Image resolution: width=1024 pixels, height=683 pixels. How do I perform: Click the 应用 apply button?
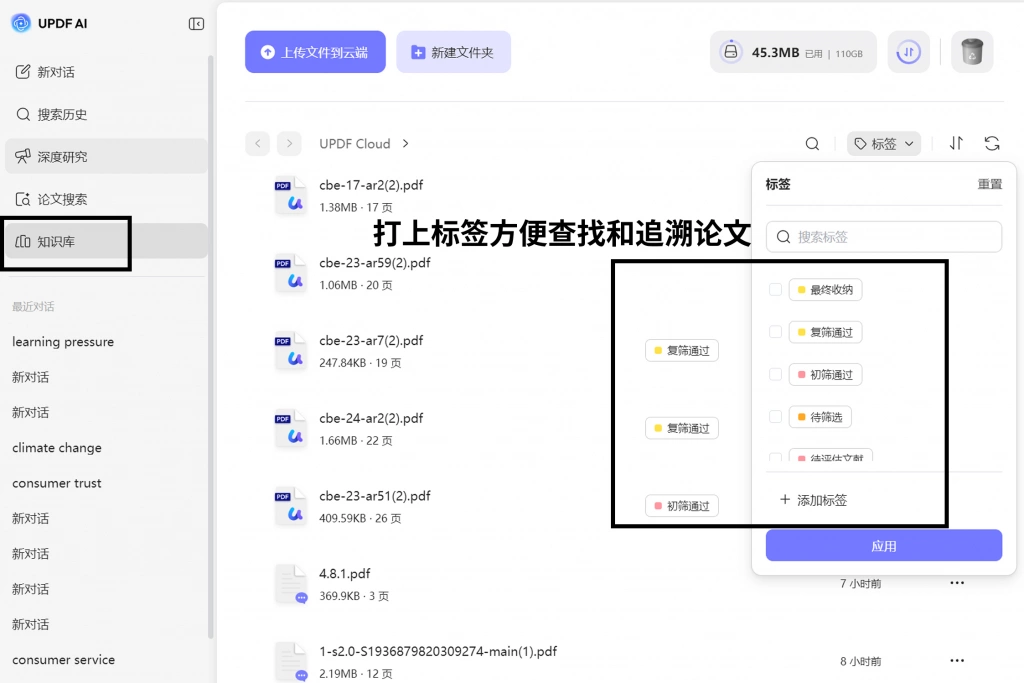pos(884,545)
